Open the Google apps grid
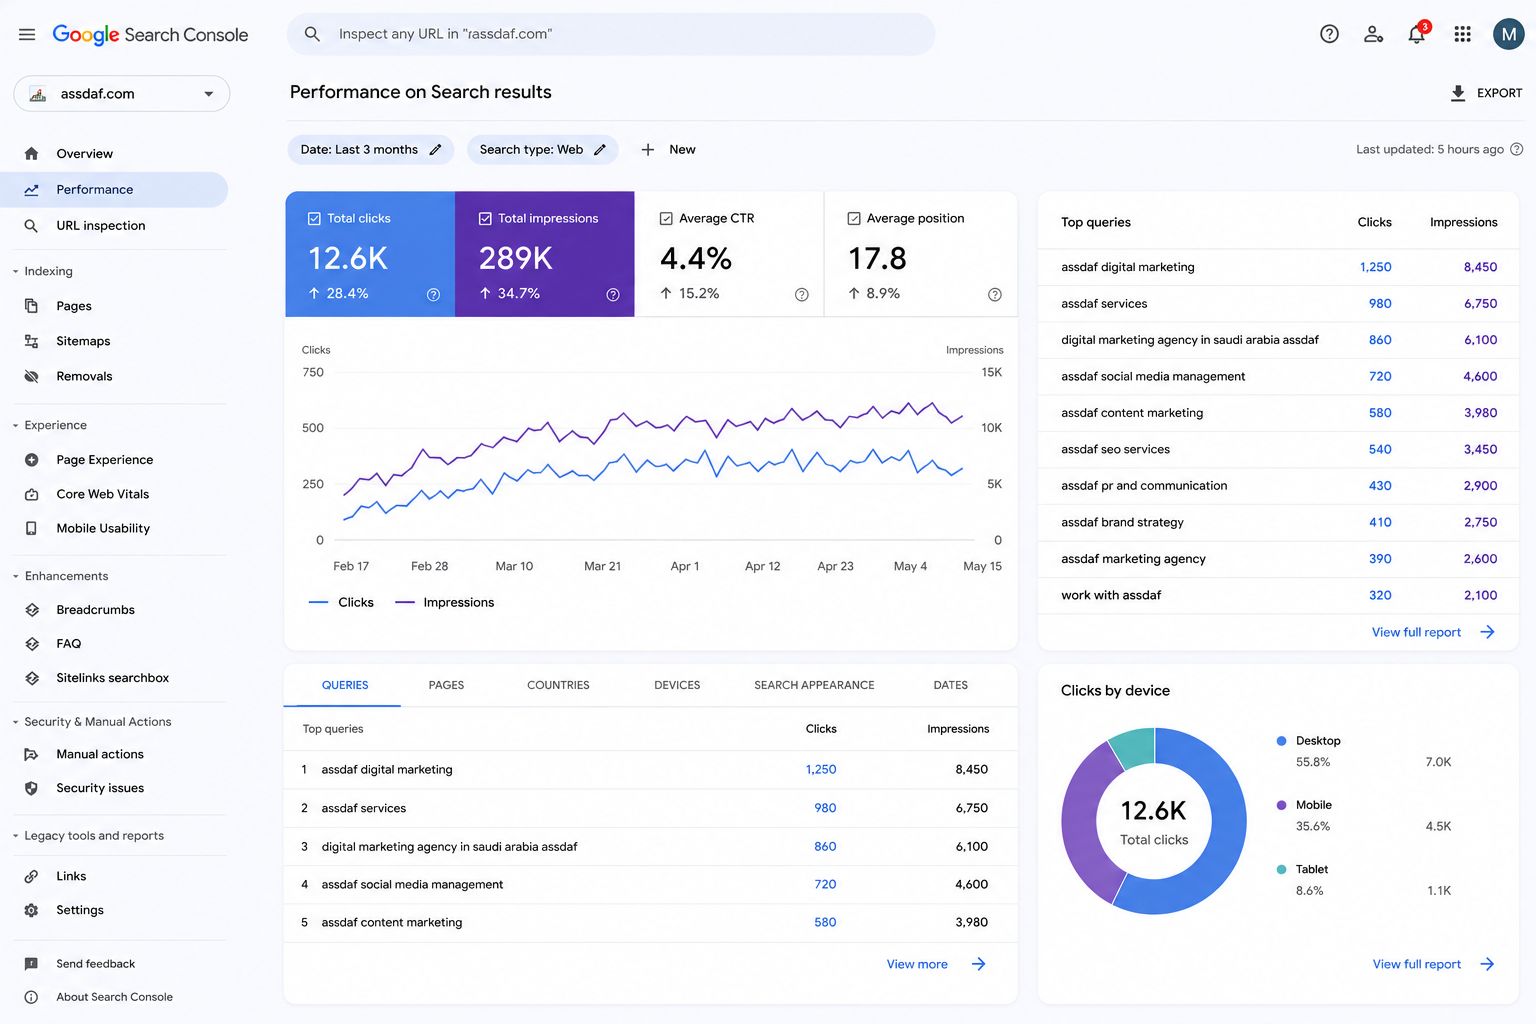1536x1024 pixels. [x=1462, y=34]
